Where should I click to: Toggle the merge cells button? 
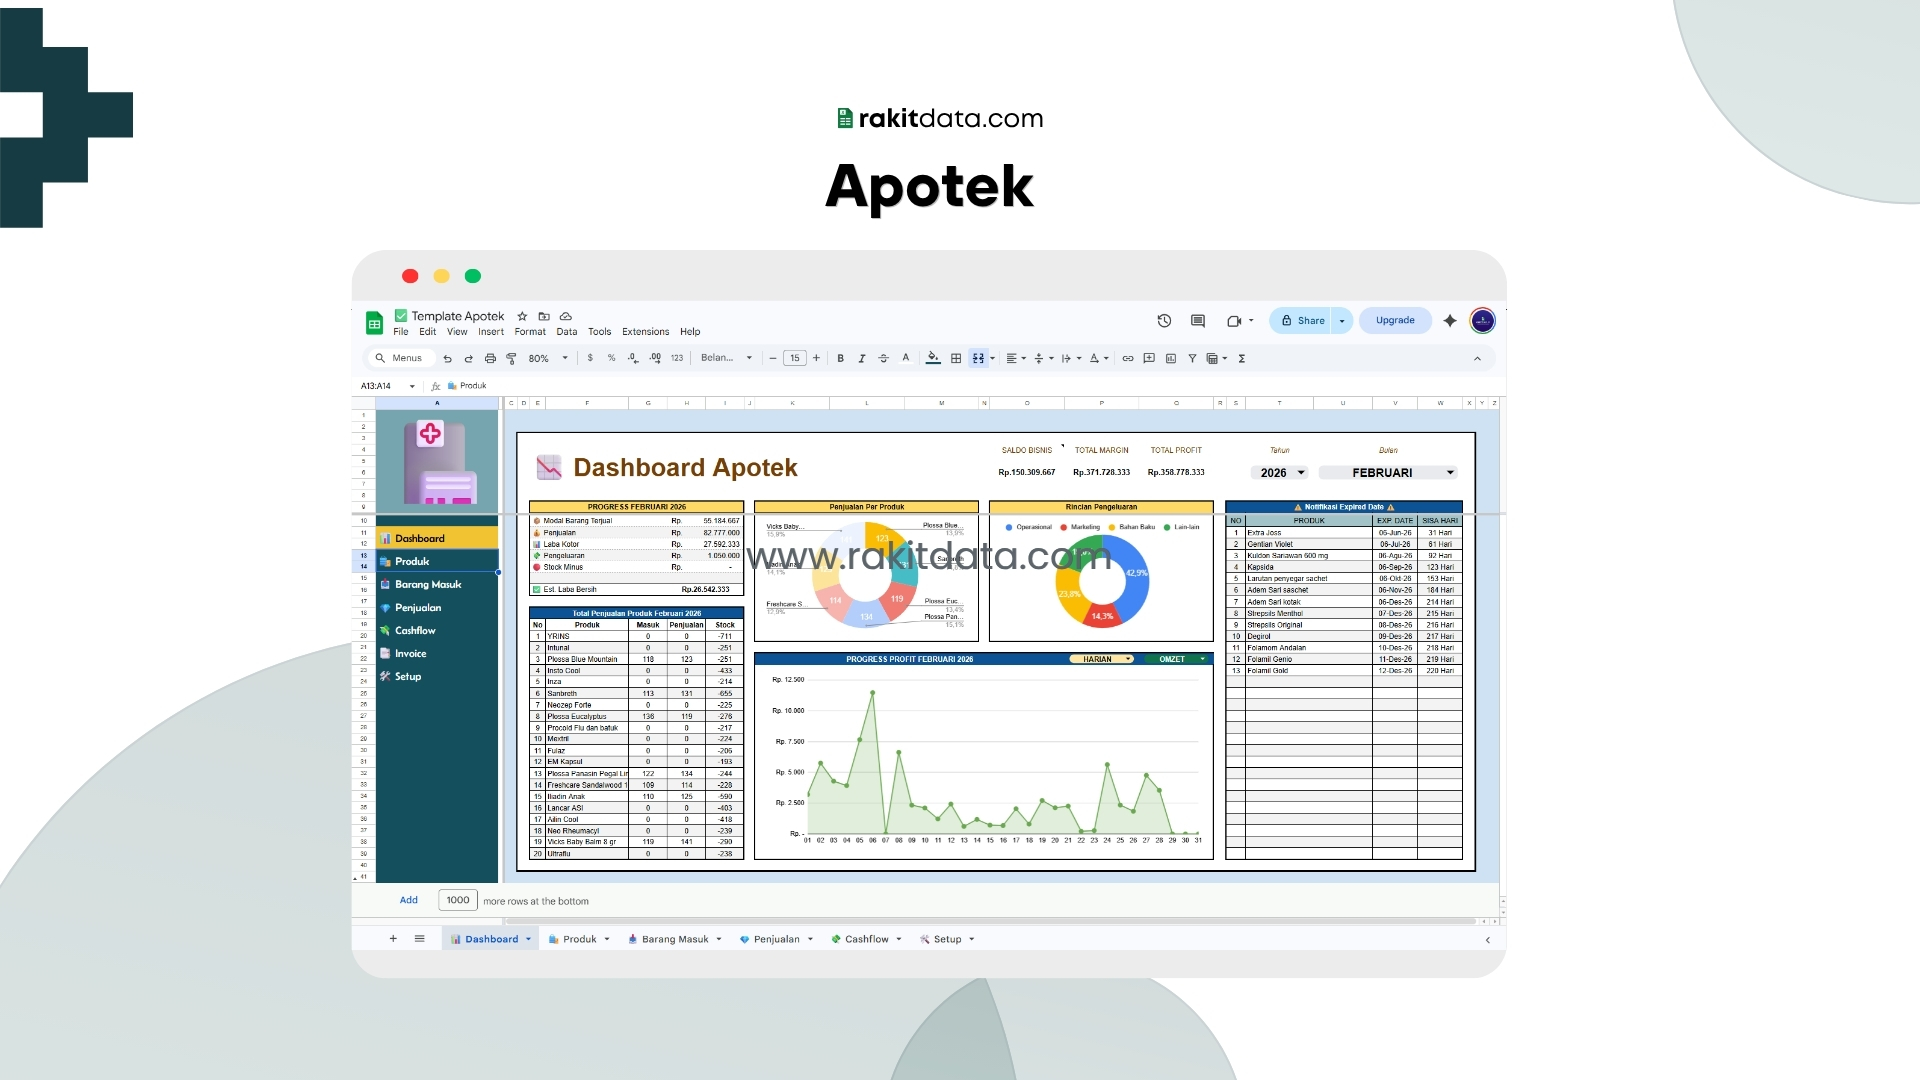click(x=978, y=358)
